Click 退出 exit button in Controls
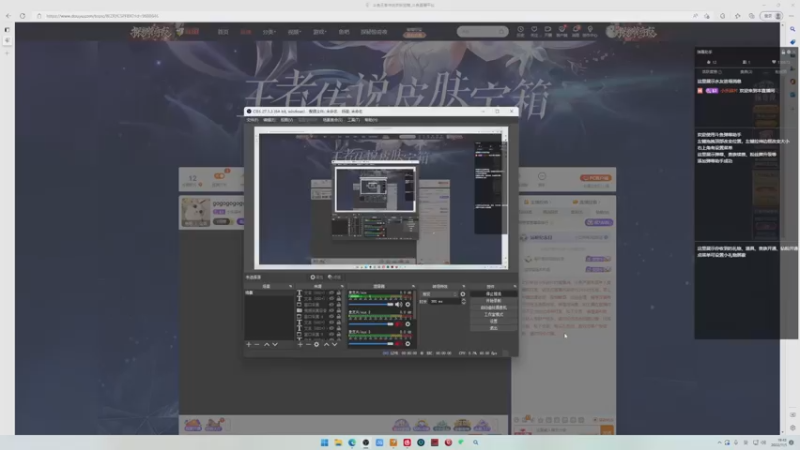Screen dimensions: 800x450 coord(493,328)
